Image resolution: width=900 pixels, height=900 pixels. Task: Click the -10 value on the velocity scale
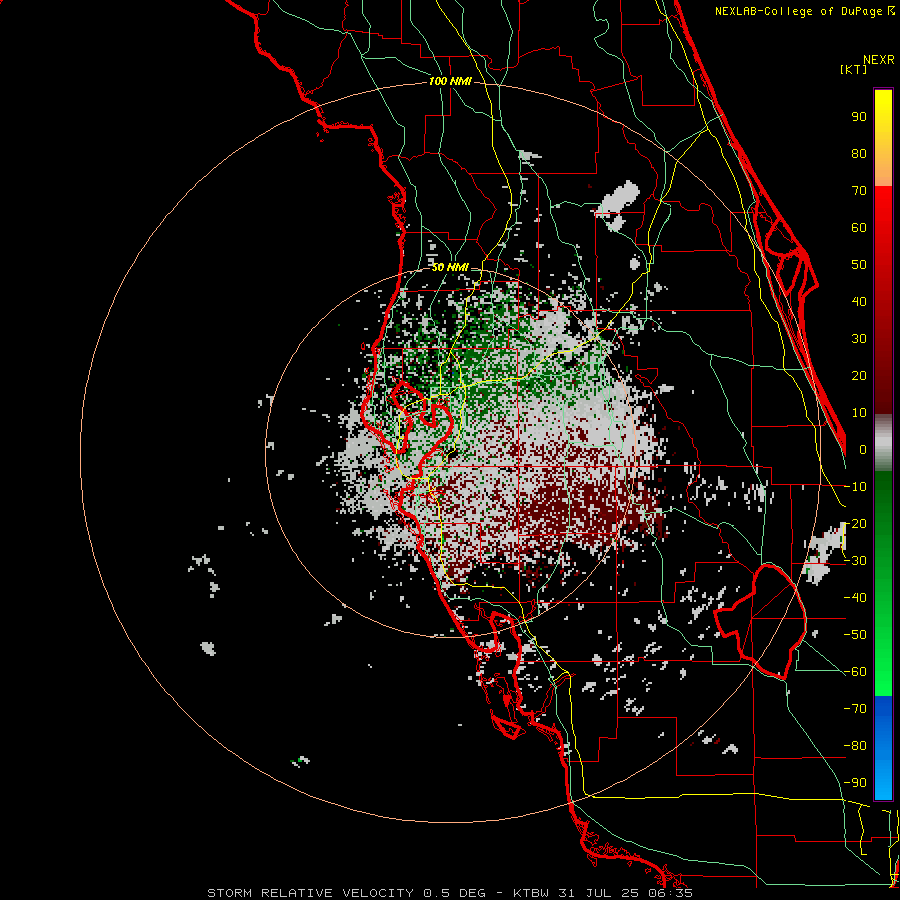point(855,487)
